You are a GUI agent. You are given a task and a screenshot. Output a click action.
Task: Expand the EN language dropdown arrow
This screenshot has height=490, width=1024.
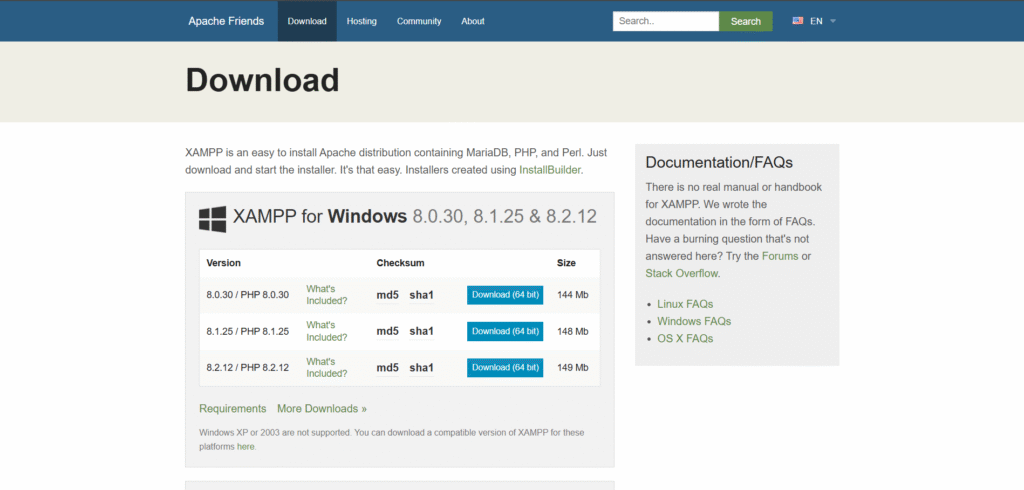point(833,21)
